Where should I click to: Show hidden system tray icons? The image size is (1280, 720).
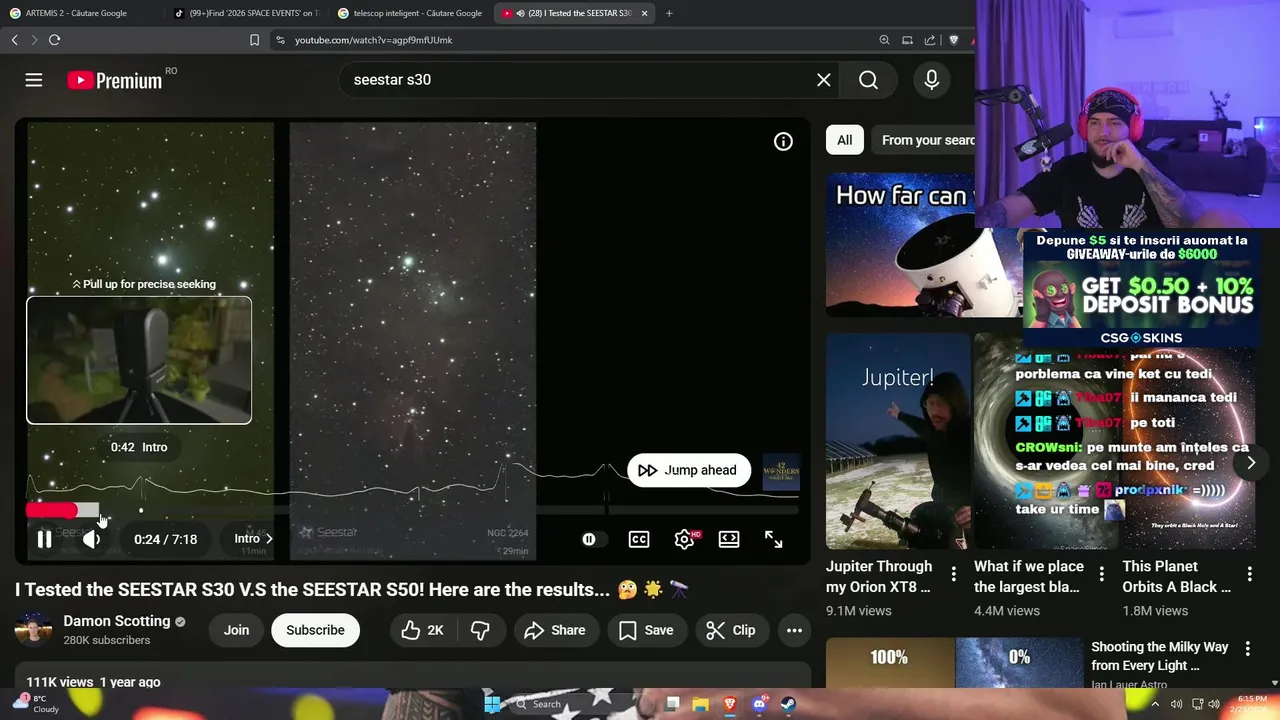(1155, 704)
